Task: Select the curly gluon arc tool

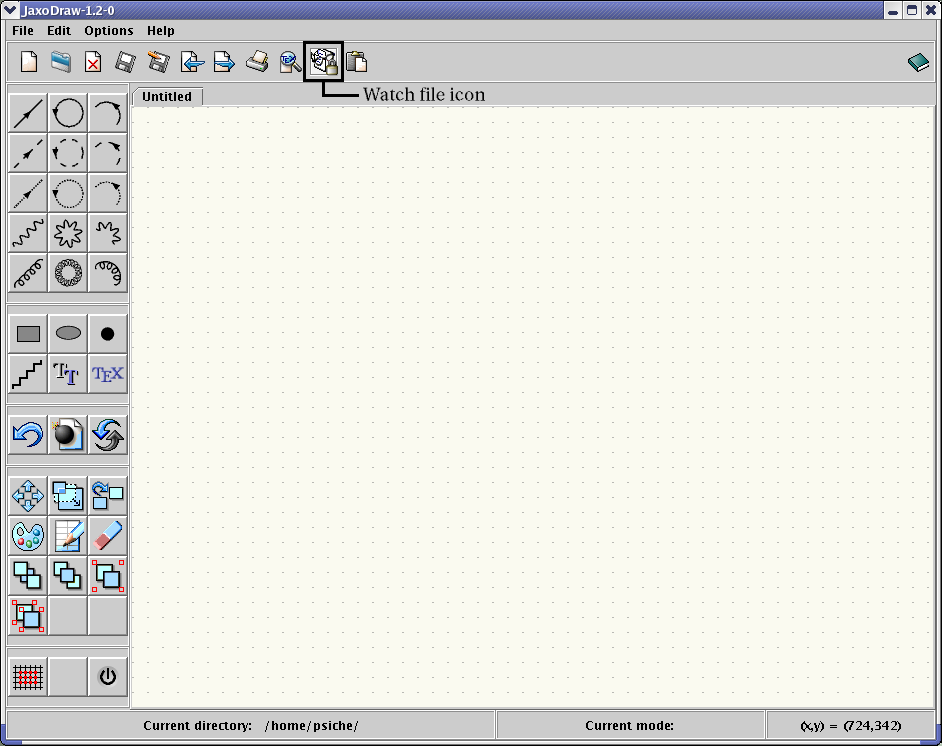Action: tap(108, 273)
